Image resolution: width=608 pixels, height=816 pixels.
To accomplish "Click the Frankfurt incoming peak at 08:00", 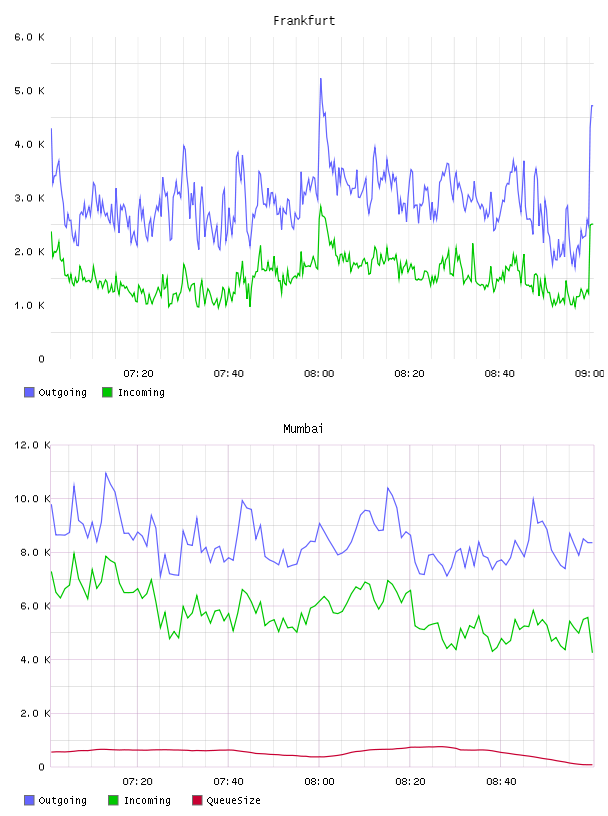I will 321,206.
